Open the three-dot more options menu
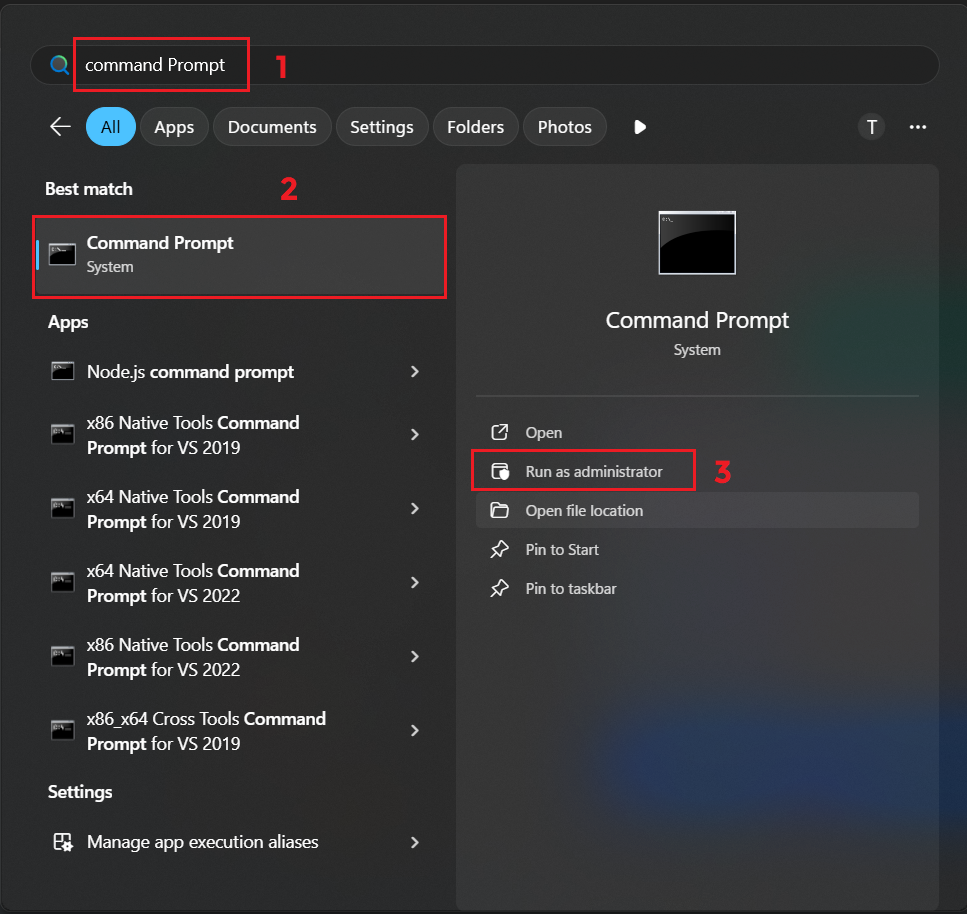Screen dimensions: 967x914 [918, 127]
